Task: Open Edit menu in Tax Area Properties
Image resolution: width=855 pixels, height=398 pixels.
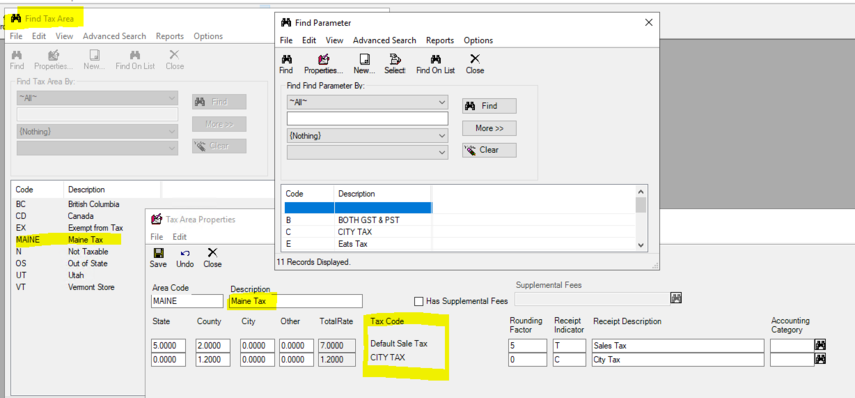Action: [179, 237]
